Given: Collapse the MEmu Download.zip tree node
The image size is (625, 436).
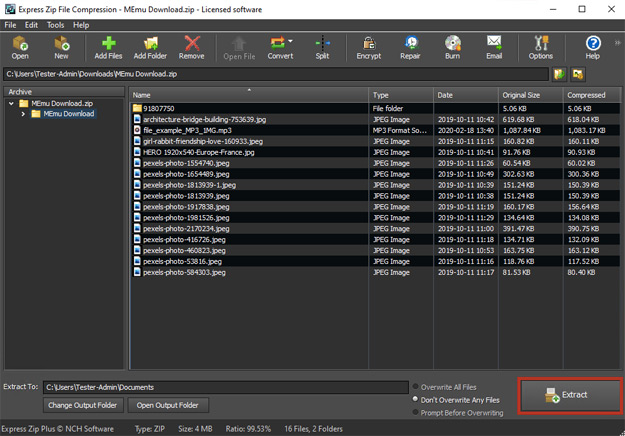Looking at the screenshot, I should pyautogui.click(x=11, y=104).
